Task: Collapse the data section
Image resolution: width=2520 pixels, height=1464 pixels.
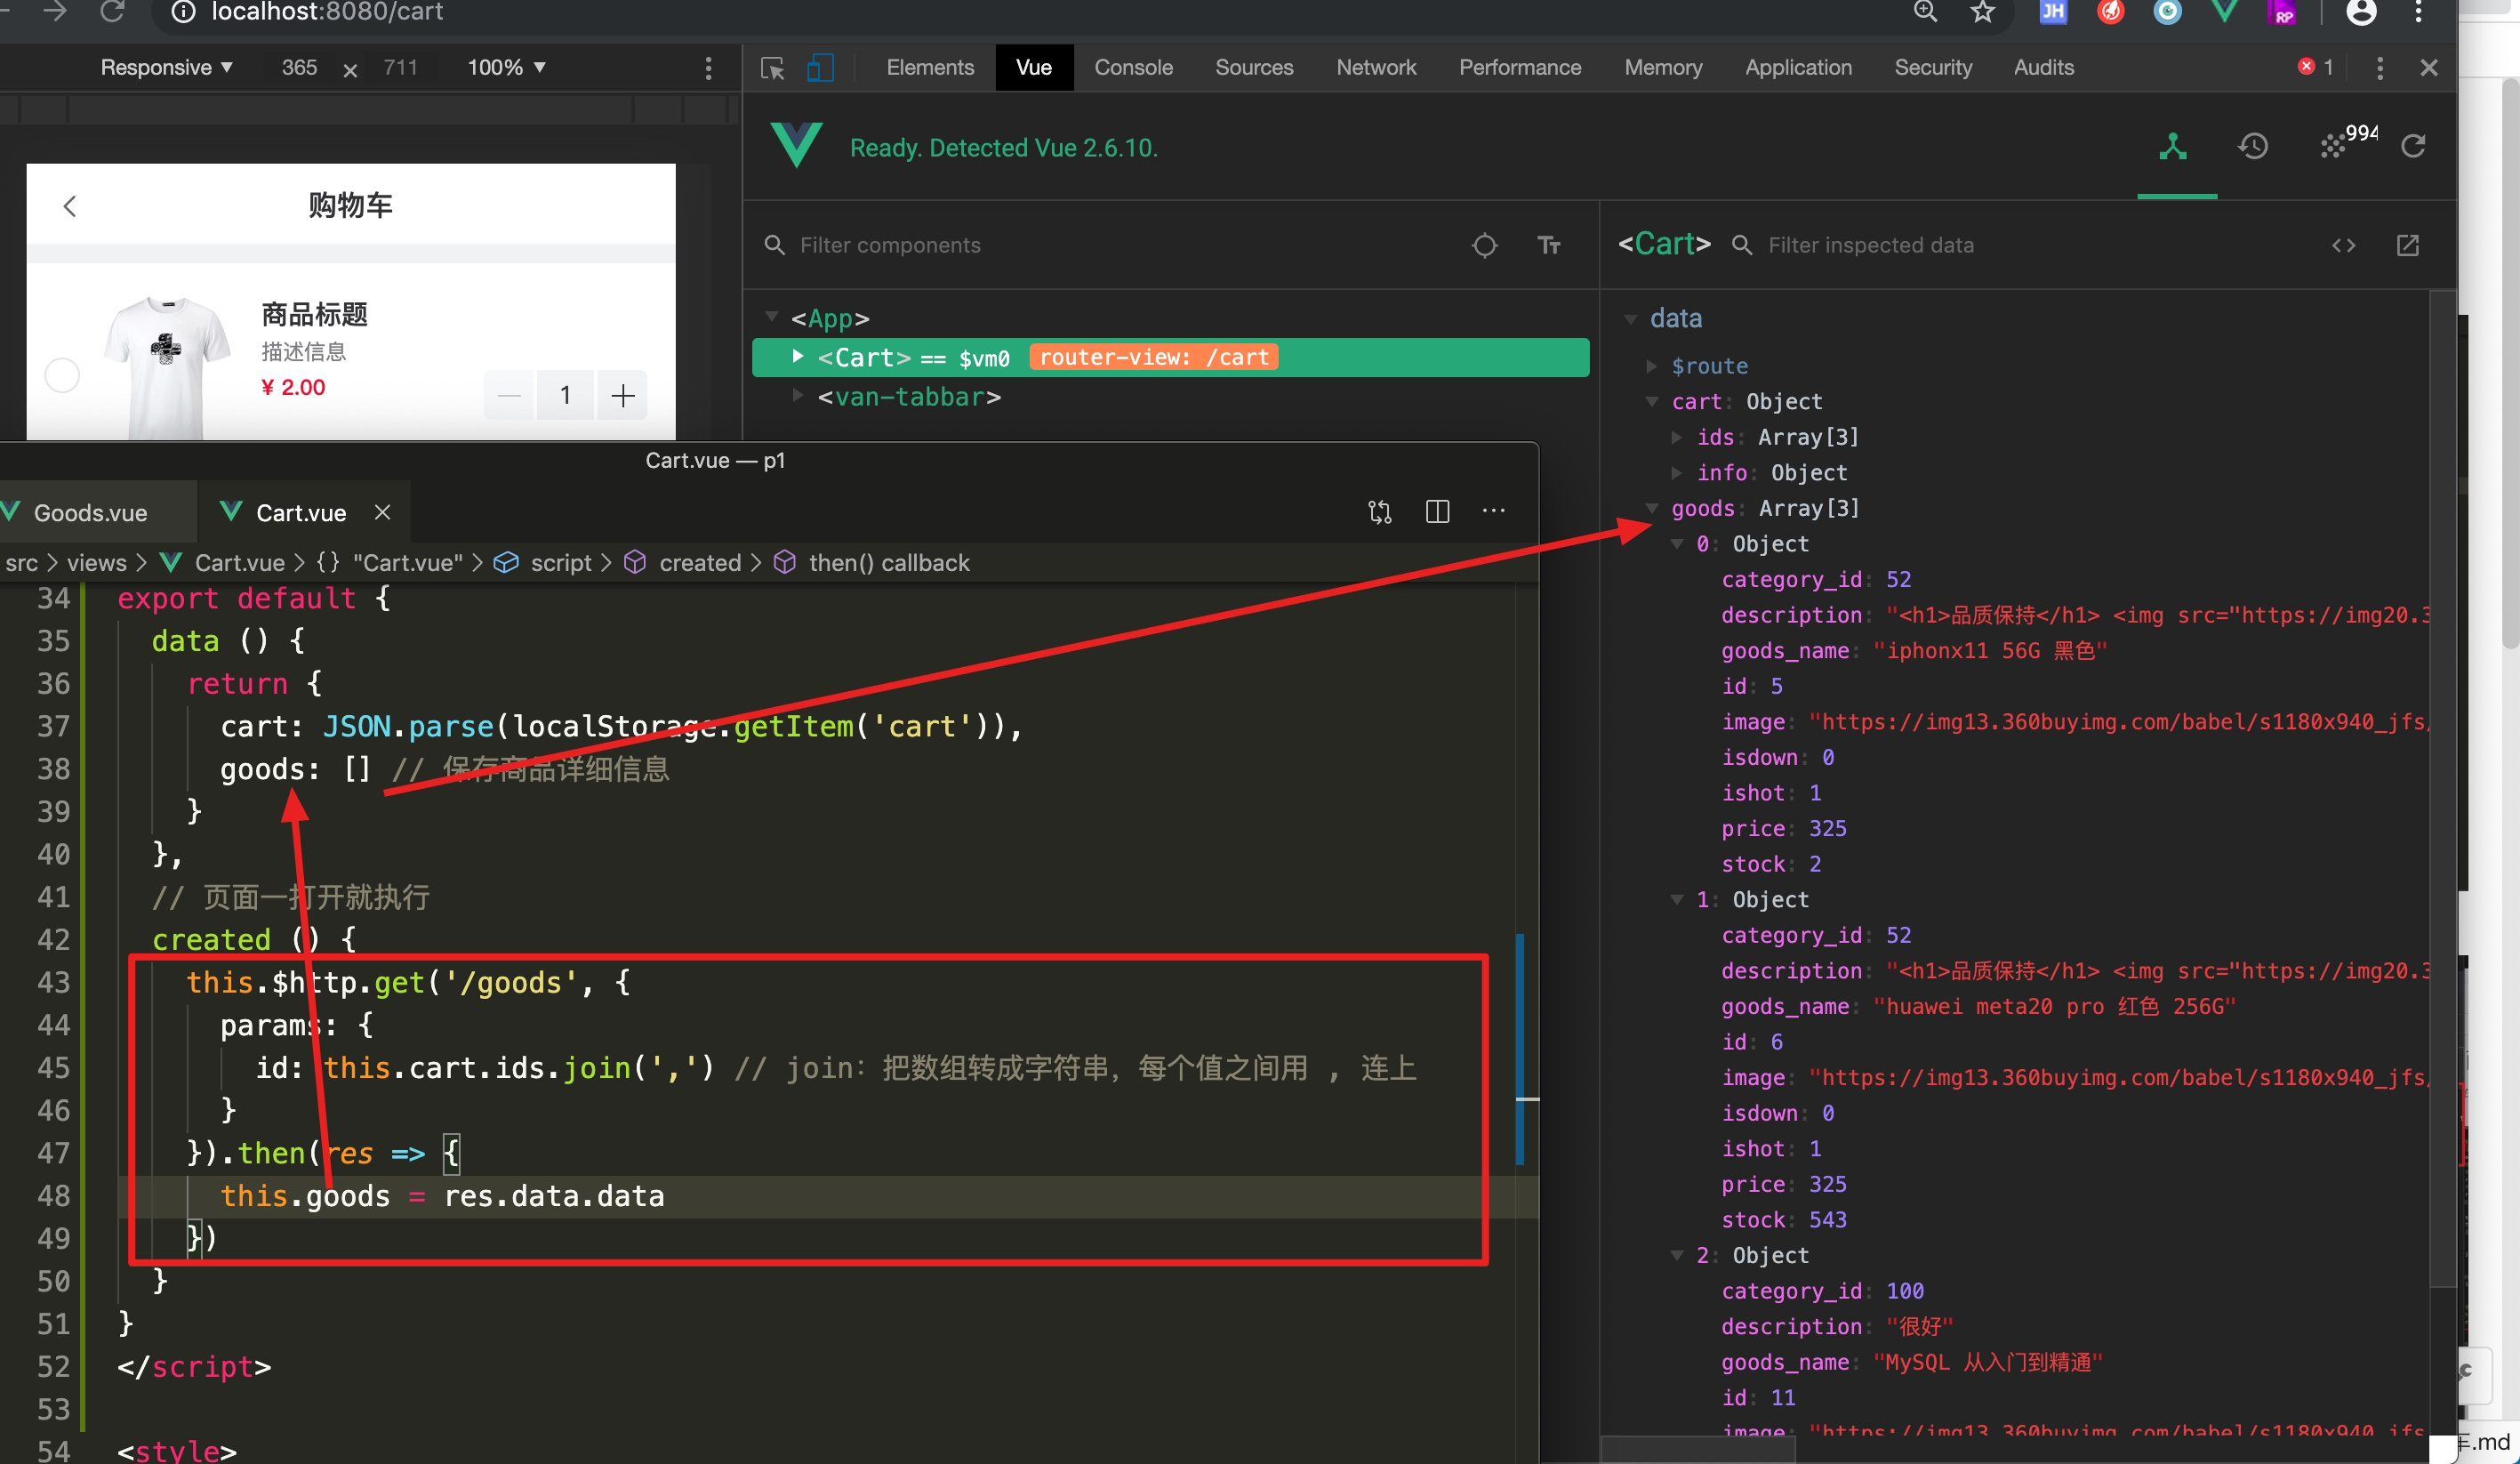Action: tap(1630, 319)
